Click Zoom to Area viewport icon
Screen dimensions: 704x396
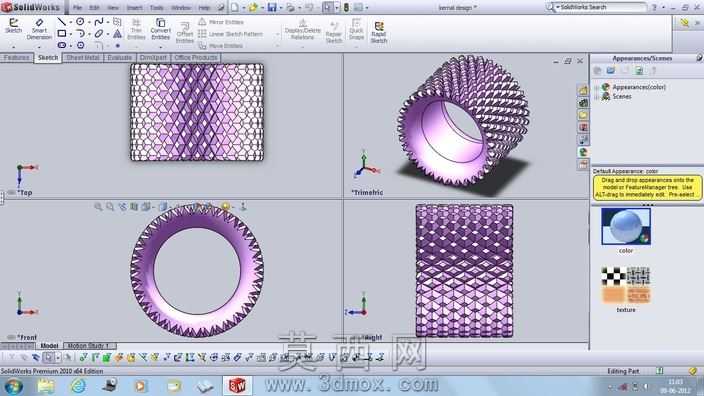[110, 207]
